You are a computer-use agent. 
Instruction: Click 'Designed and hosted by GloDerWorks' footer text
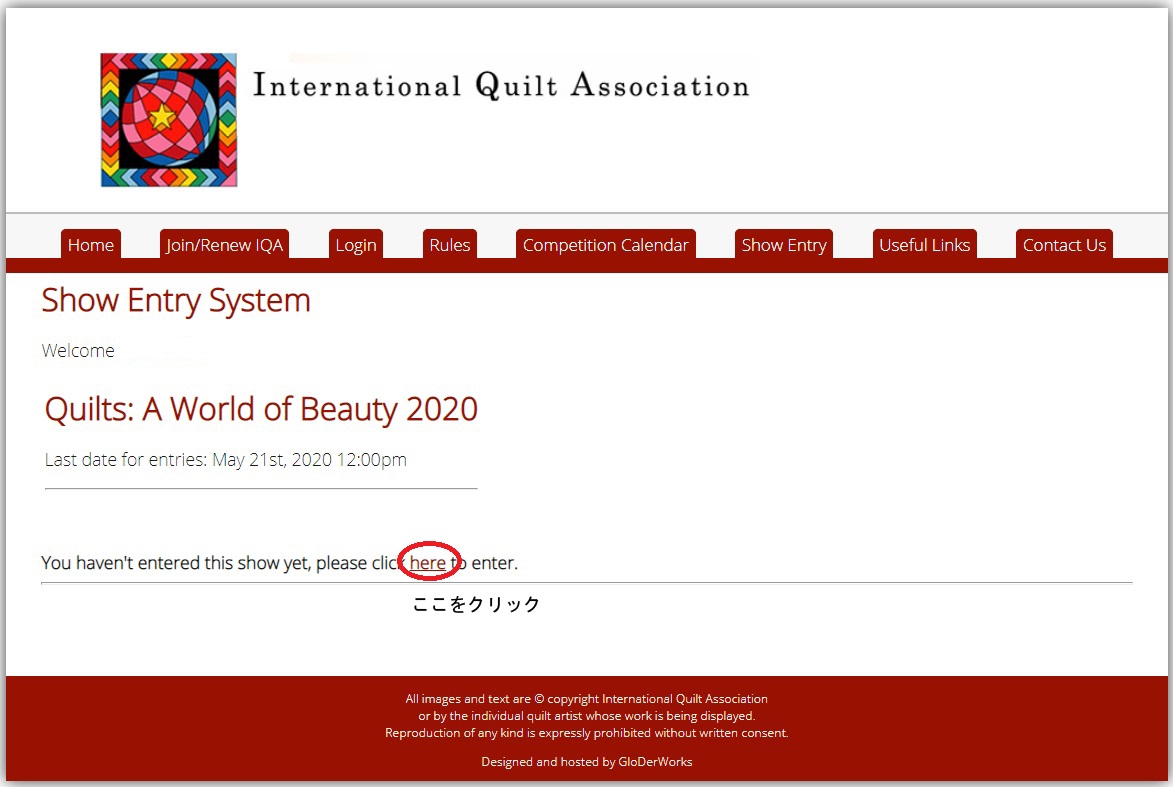click(586, 762)
